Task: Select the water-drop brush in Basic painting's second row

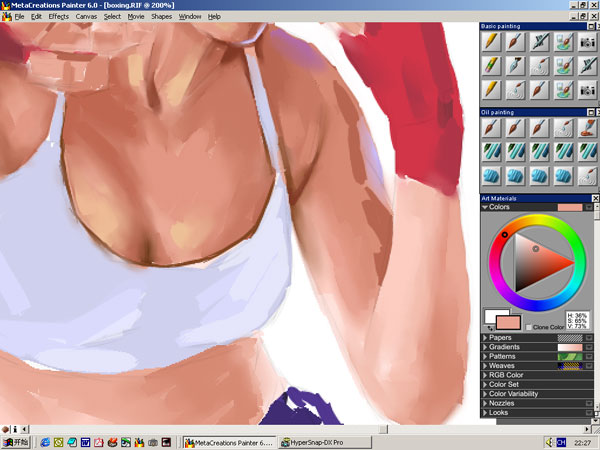Action: pyautogui.click(x=540, y=66)
